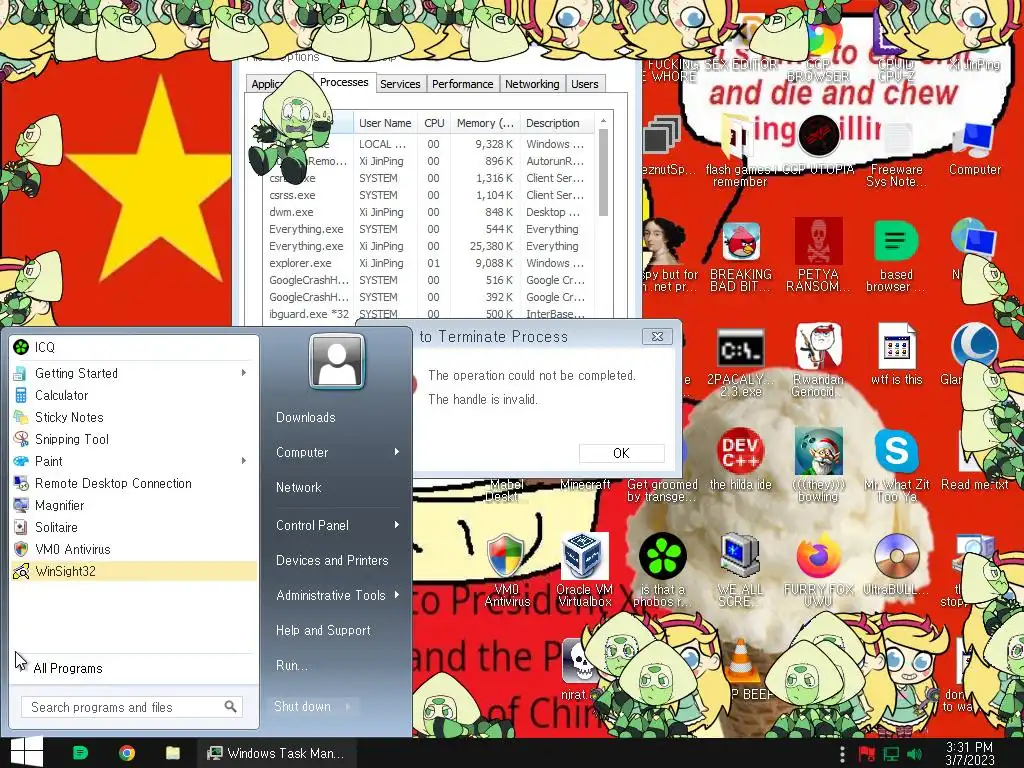The height and width of the screenshot is (768, 1024).
Task: Select the explorer.exe process row
Action: coord(428,263)
